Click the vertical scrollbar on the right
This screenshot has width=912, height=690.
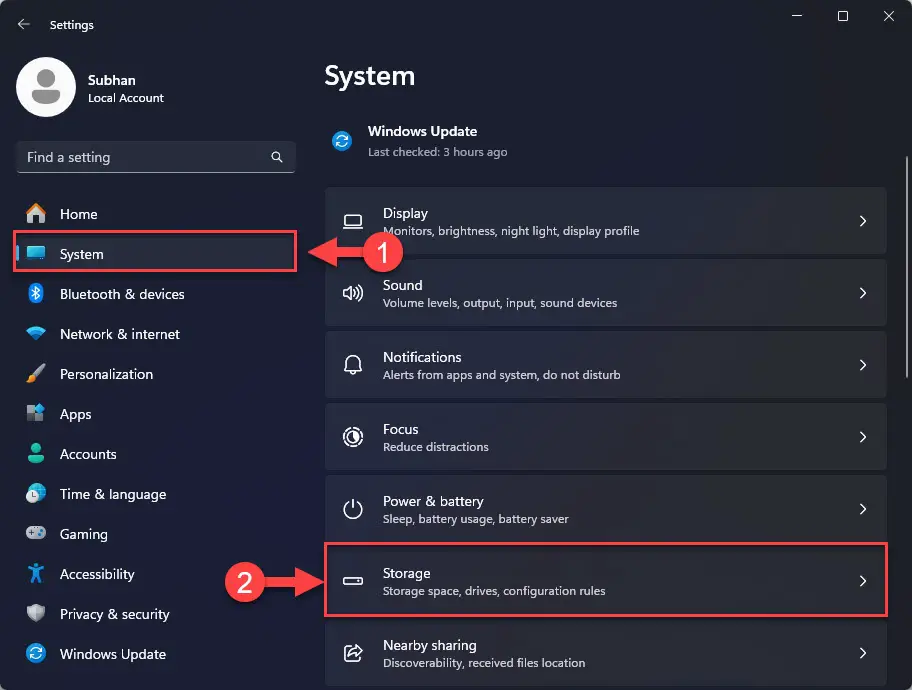[907, 266]
